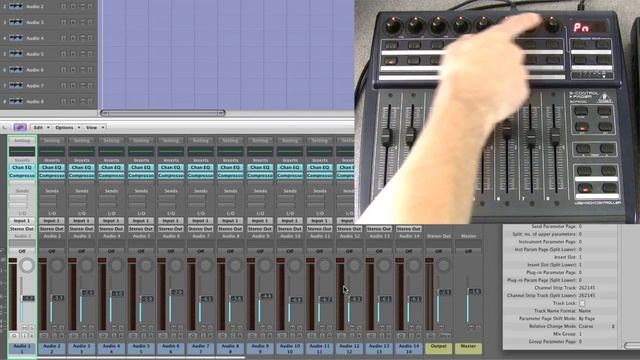The image size is (640, 360).
Task: Mute the Audio 1 channel strip
Action: point(24,327)
